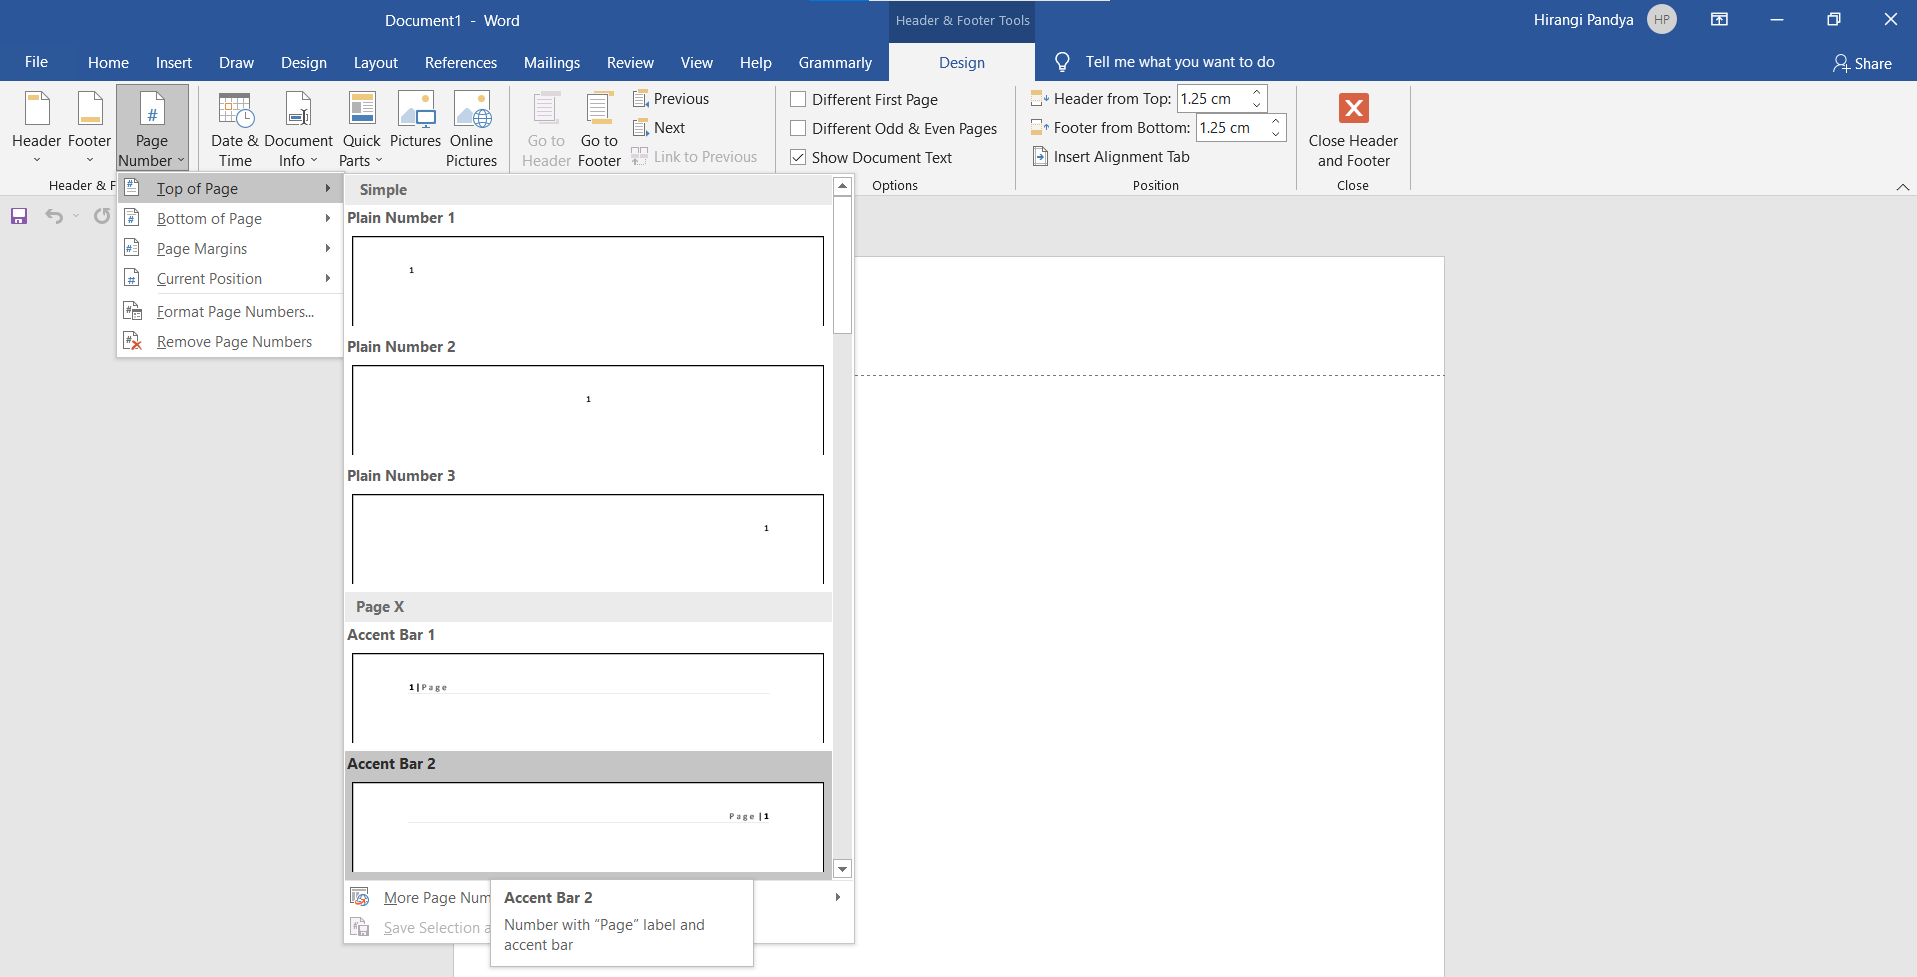Viewport: 1917px width, 977px height.
Task: Open the Help tab
Action: 756,63
